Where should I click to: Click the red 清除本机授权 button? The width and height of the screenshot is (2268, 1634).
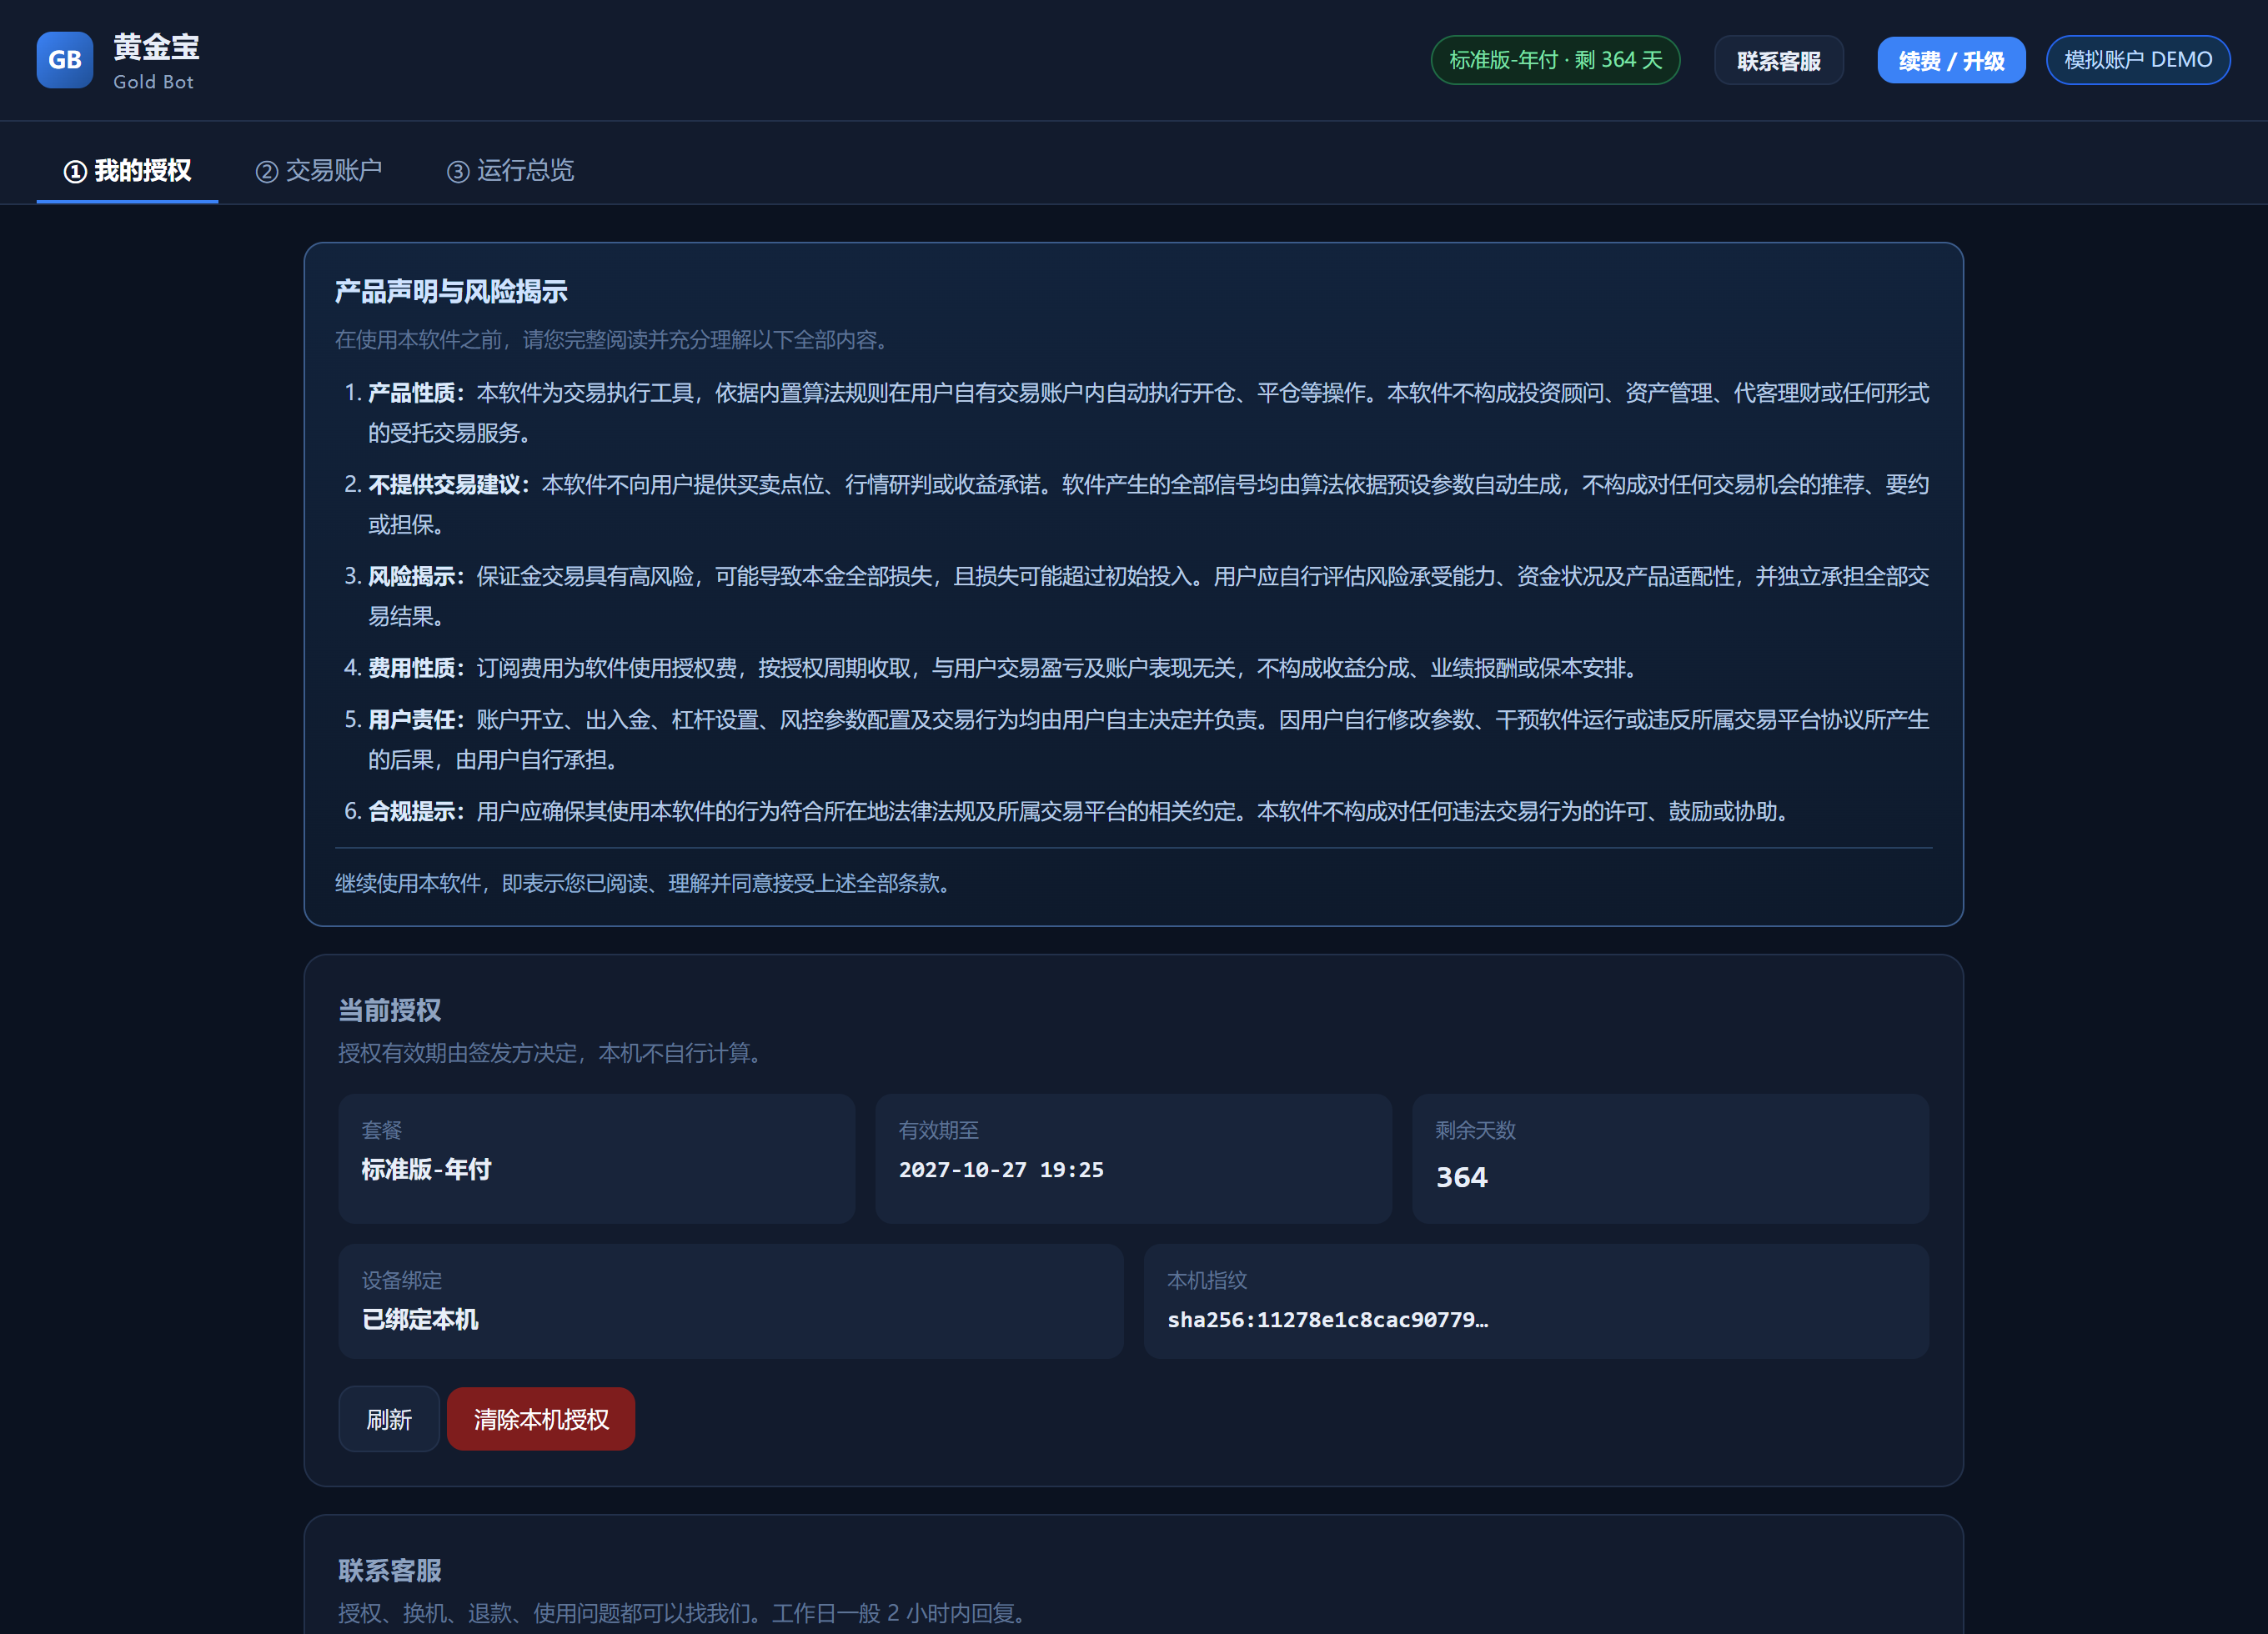tap(541, 1419)
